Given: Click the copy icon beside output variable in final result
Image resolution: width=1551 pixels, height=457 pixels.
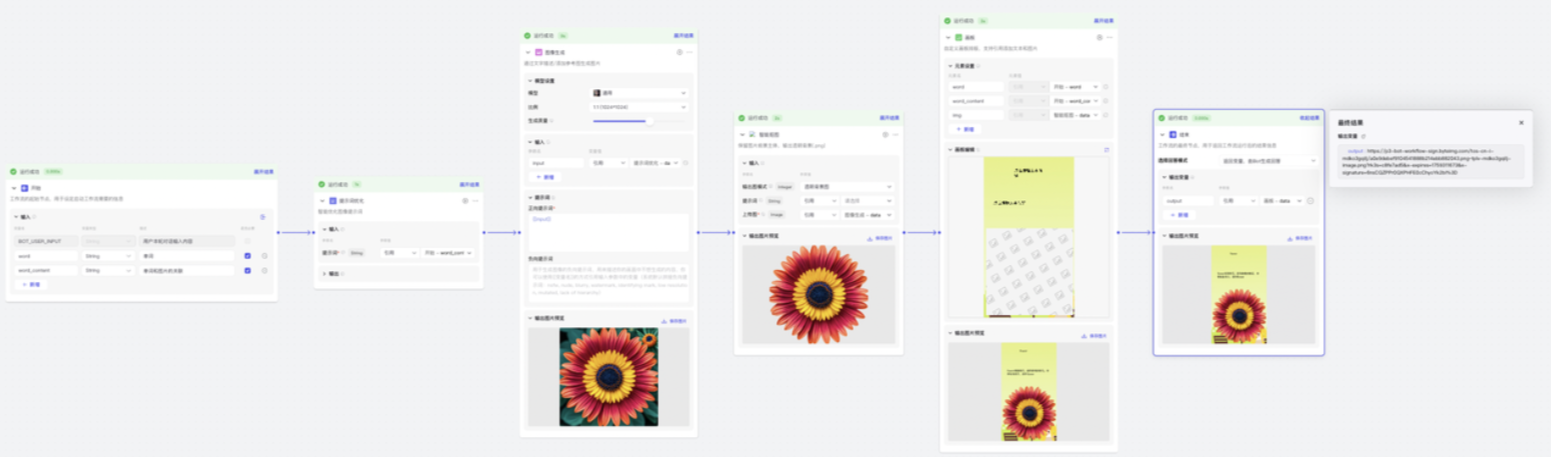Looking at the screenshot, I should pyautogui.click(x=1363, y=136).
